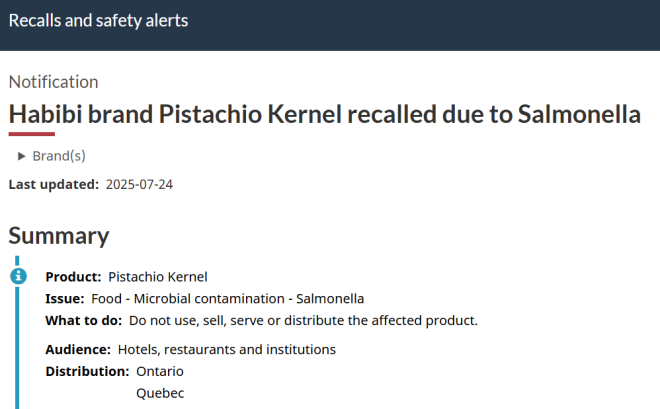Click the "Product:" field label
Image resolution: width=660 pixels, height=409 pixels.
pyautogui.click(x=73, y=276)
